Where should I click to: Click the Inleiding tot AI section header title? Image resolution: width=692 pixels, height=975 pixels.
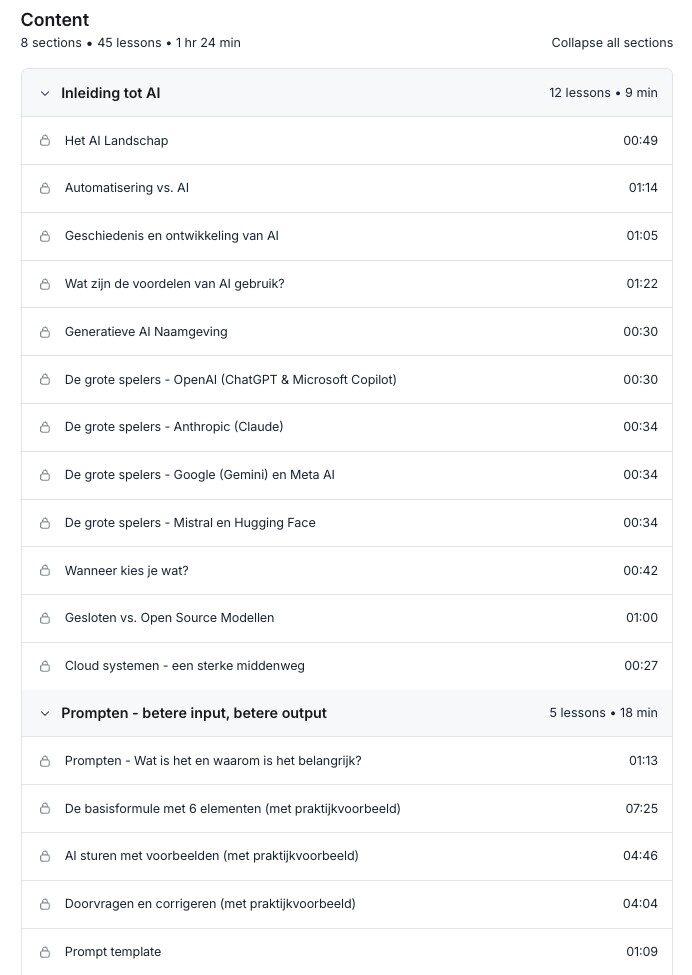pos(110,93)
